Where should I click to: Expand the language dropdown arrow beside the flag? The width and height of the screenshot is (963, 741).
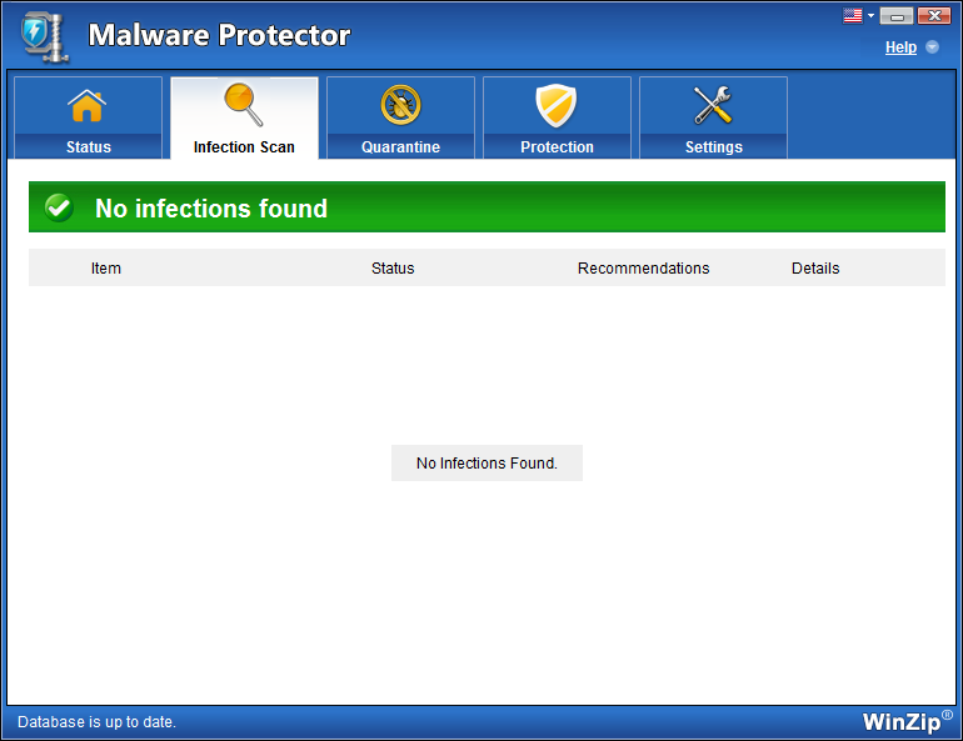coord(870,15)
